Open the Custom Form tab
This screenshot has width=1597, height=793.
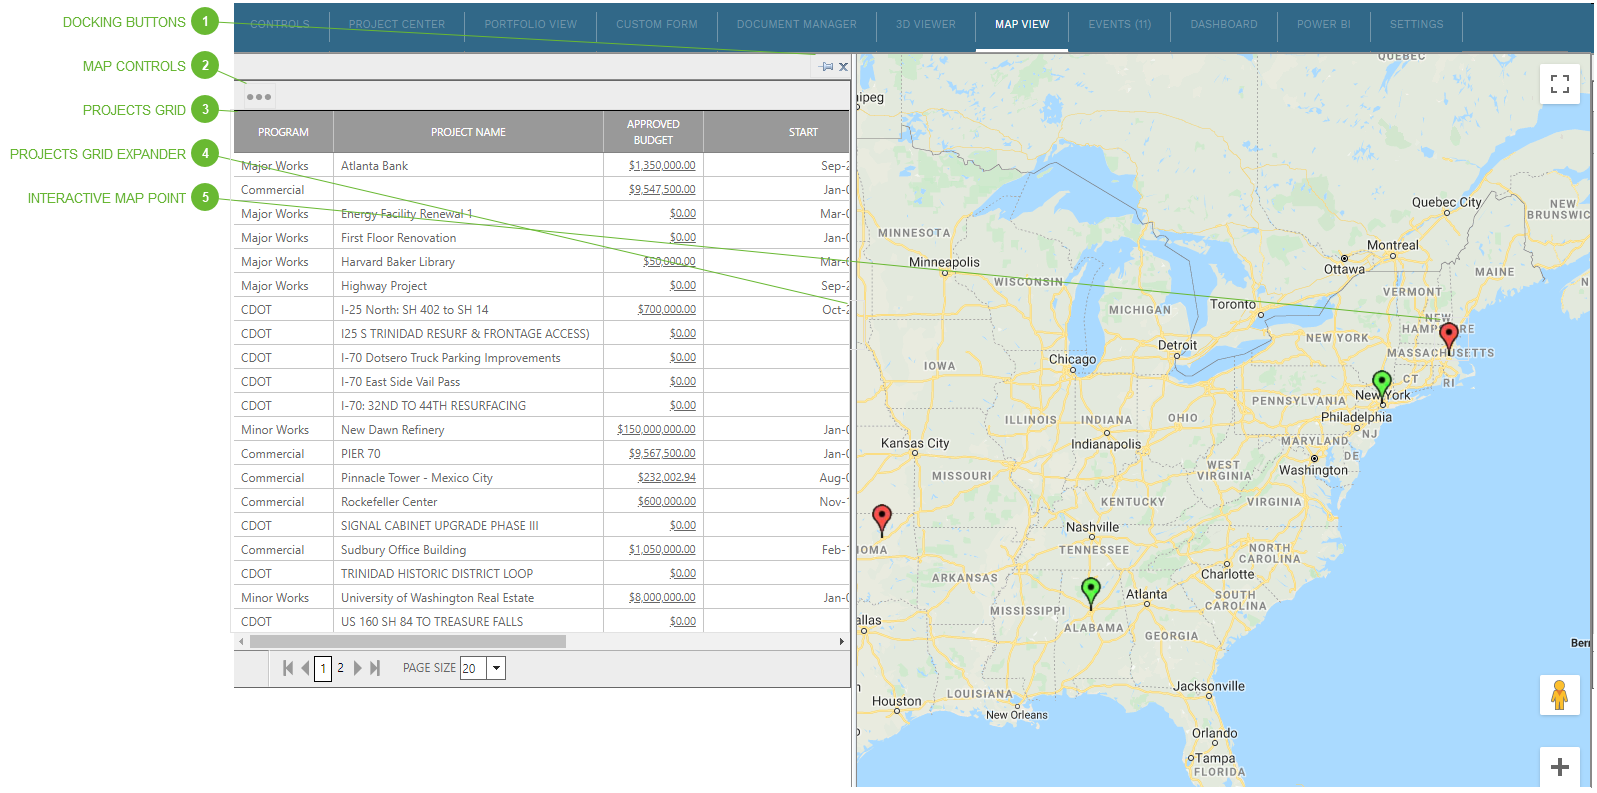657,25
